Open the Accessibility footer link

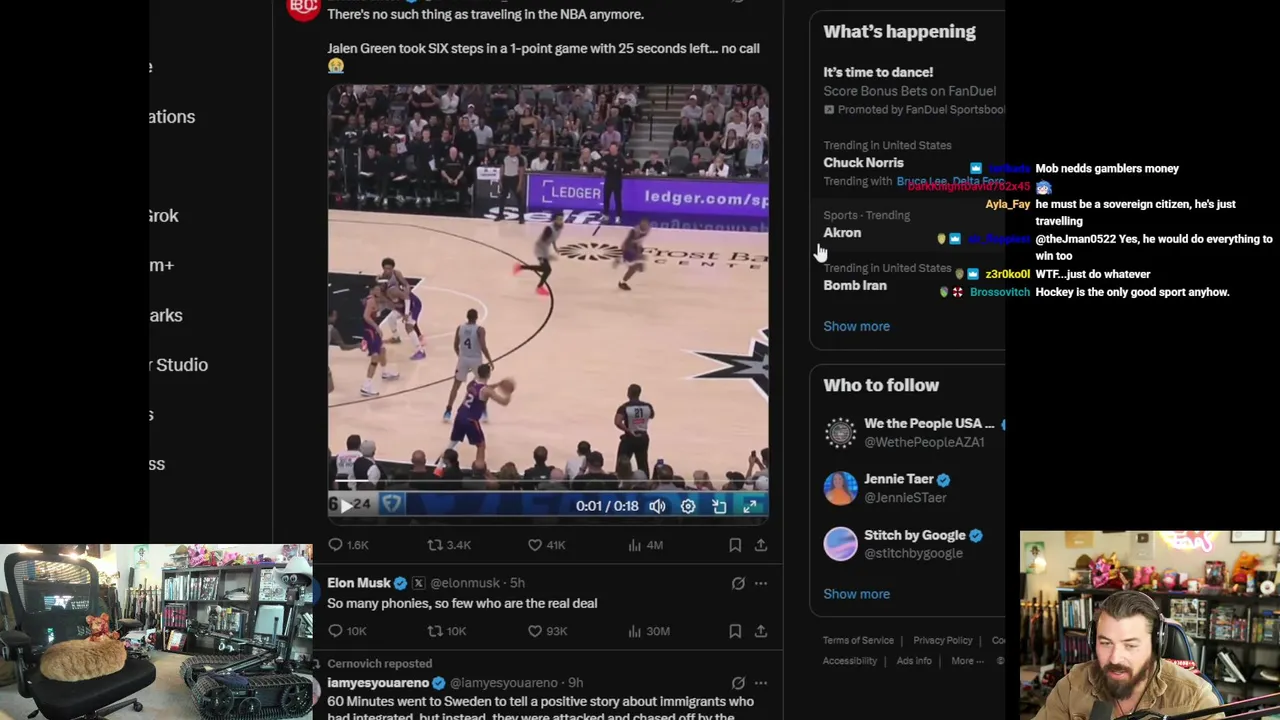click(x=850, y=661)
